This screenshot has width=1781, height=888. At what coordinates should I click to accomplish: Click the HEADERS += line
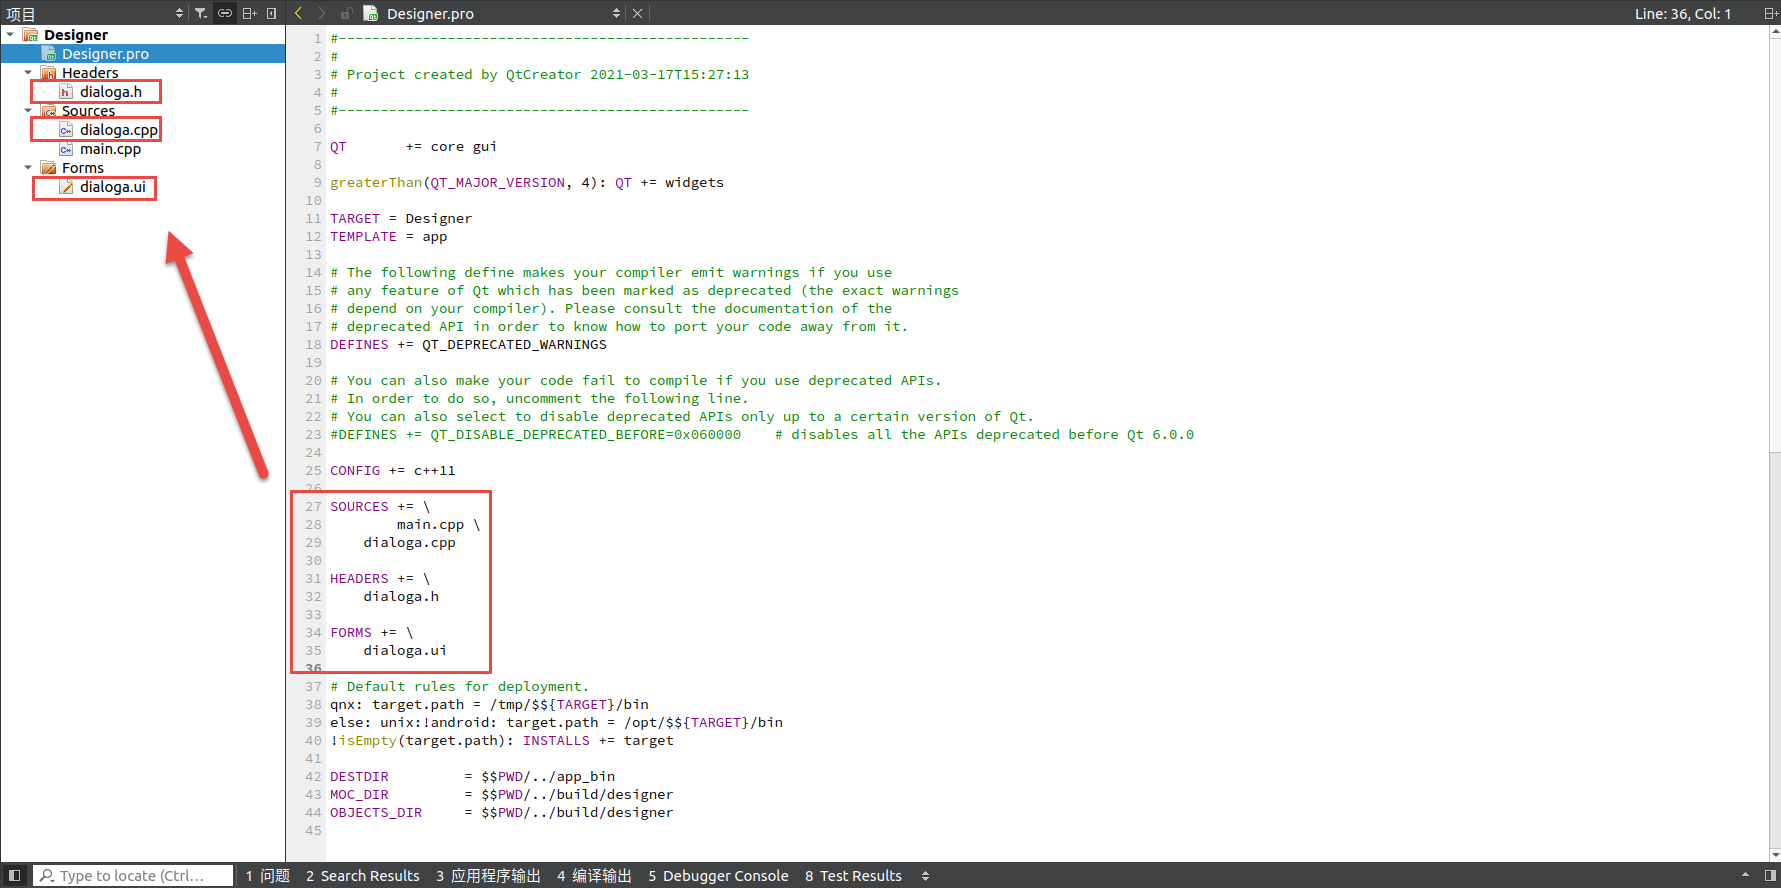380,579
